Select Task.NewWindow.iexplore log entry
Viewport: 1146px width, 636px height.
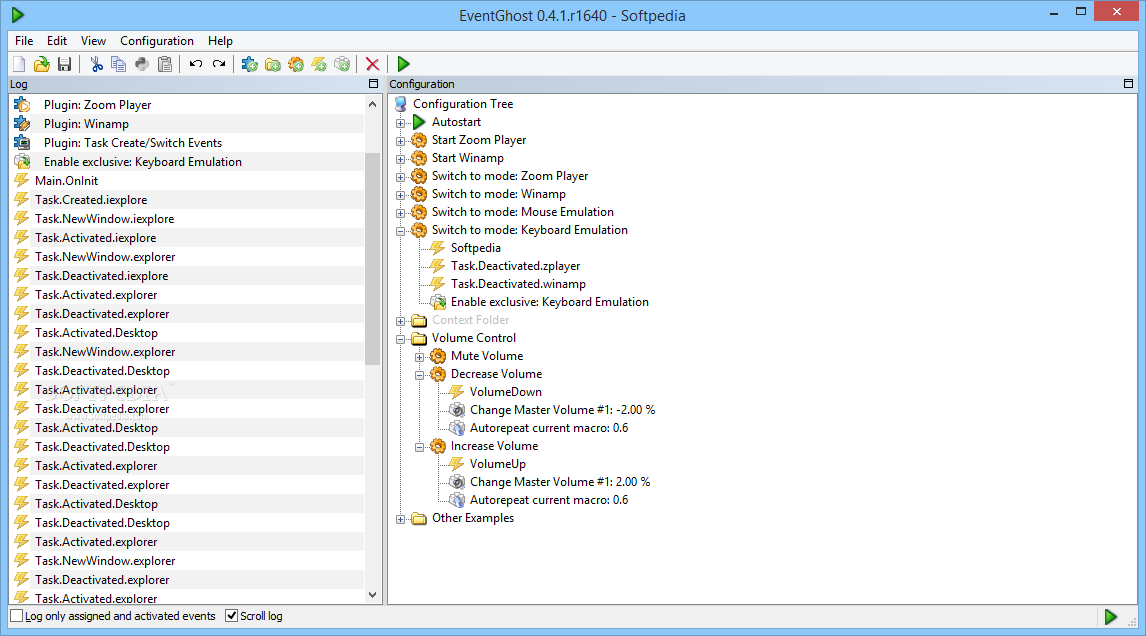click(105, 219)
